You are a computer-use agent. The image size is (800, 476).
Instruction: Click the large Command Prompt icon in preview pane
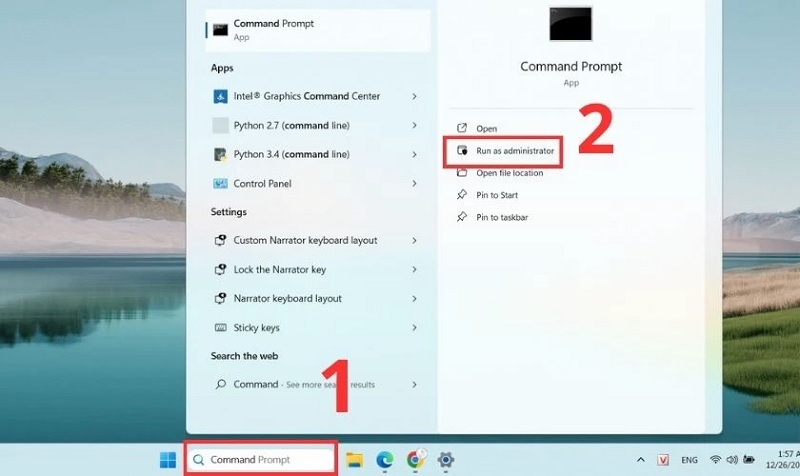570,24
